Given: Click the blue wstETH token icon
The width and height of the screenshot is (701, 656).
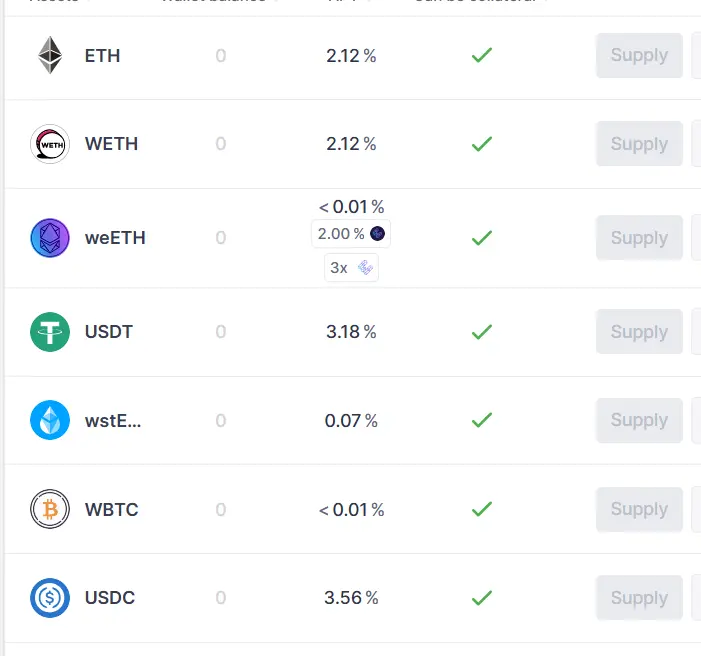Looking at the screenshot, I should [x=50, y=420].
